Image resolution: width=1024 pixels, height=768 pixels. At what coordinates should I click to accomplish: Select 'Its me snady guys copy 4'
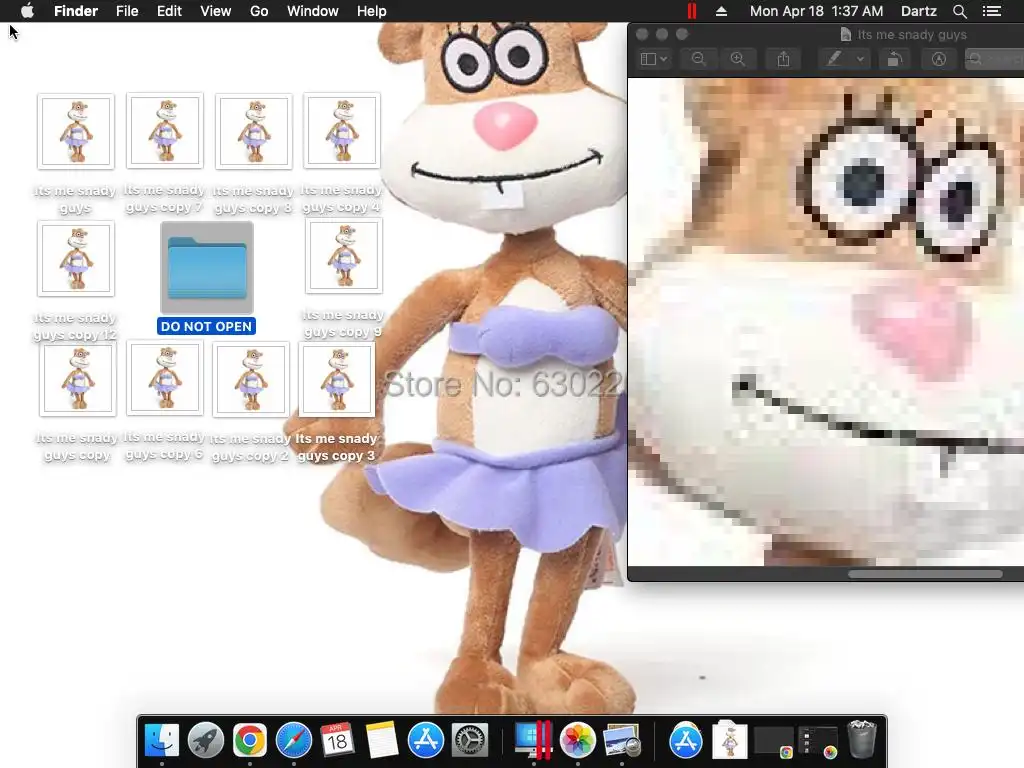342,131
